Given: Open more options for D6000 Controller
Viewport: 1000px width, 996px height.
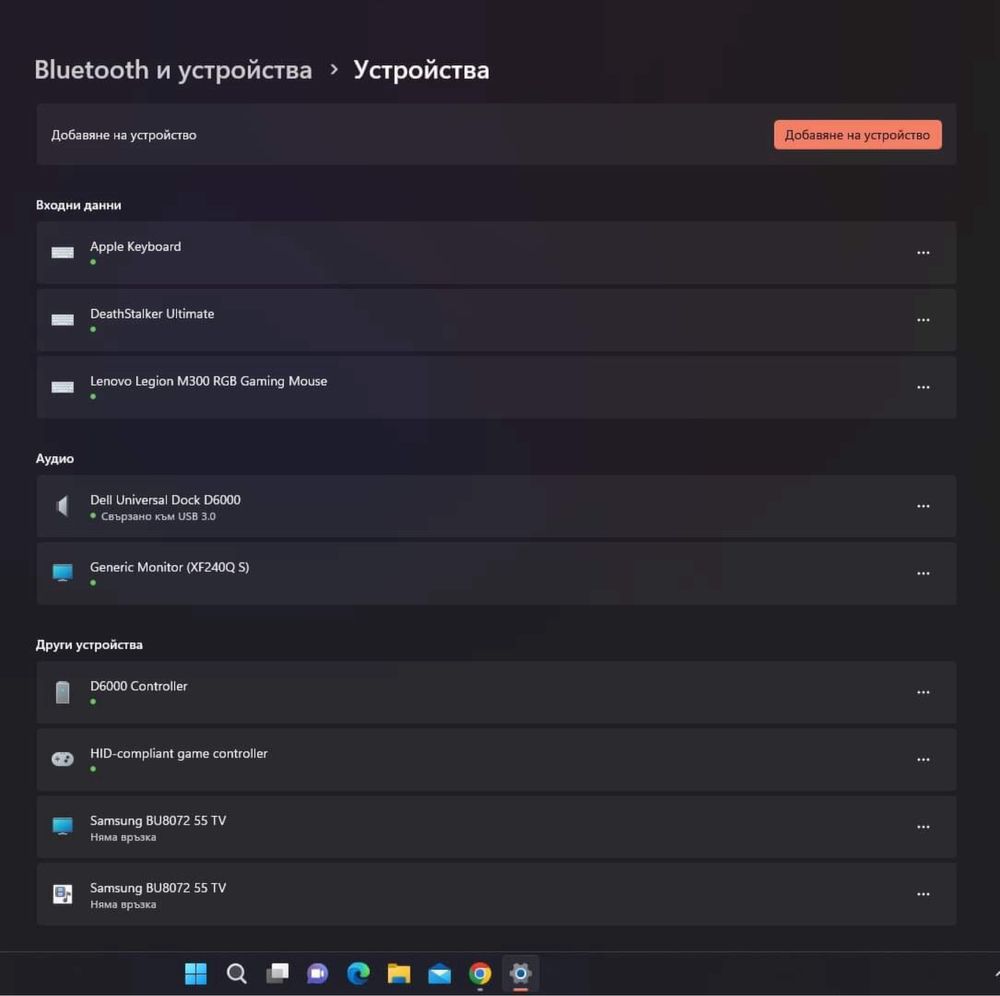Looking at the screenshot, I should pos(923,692).
